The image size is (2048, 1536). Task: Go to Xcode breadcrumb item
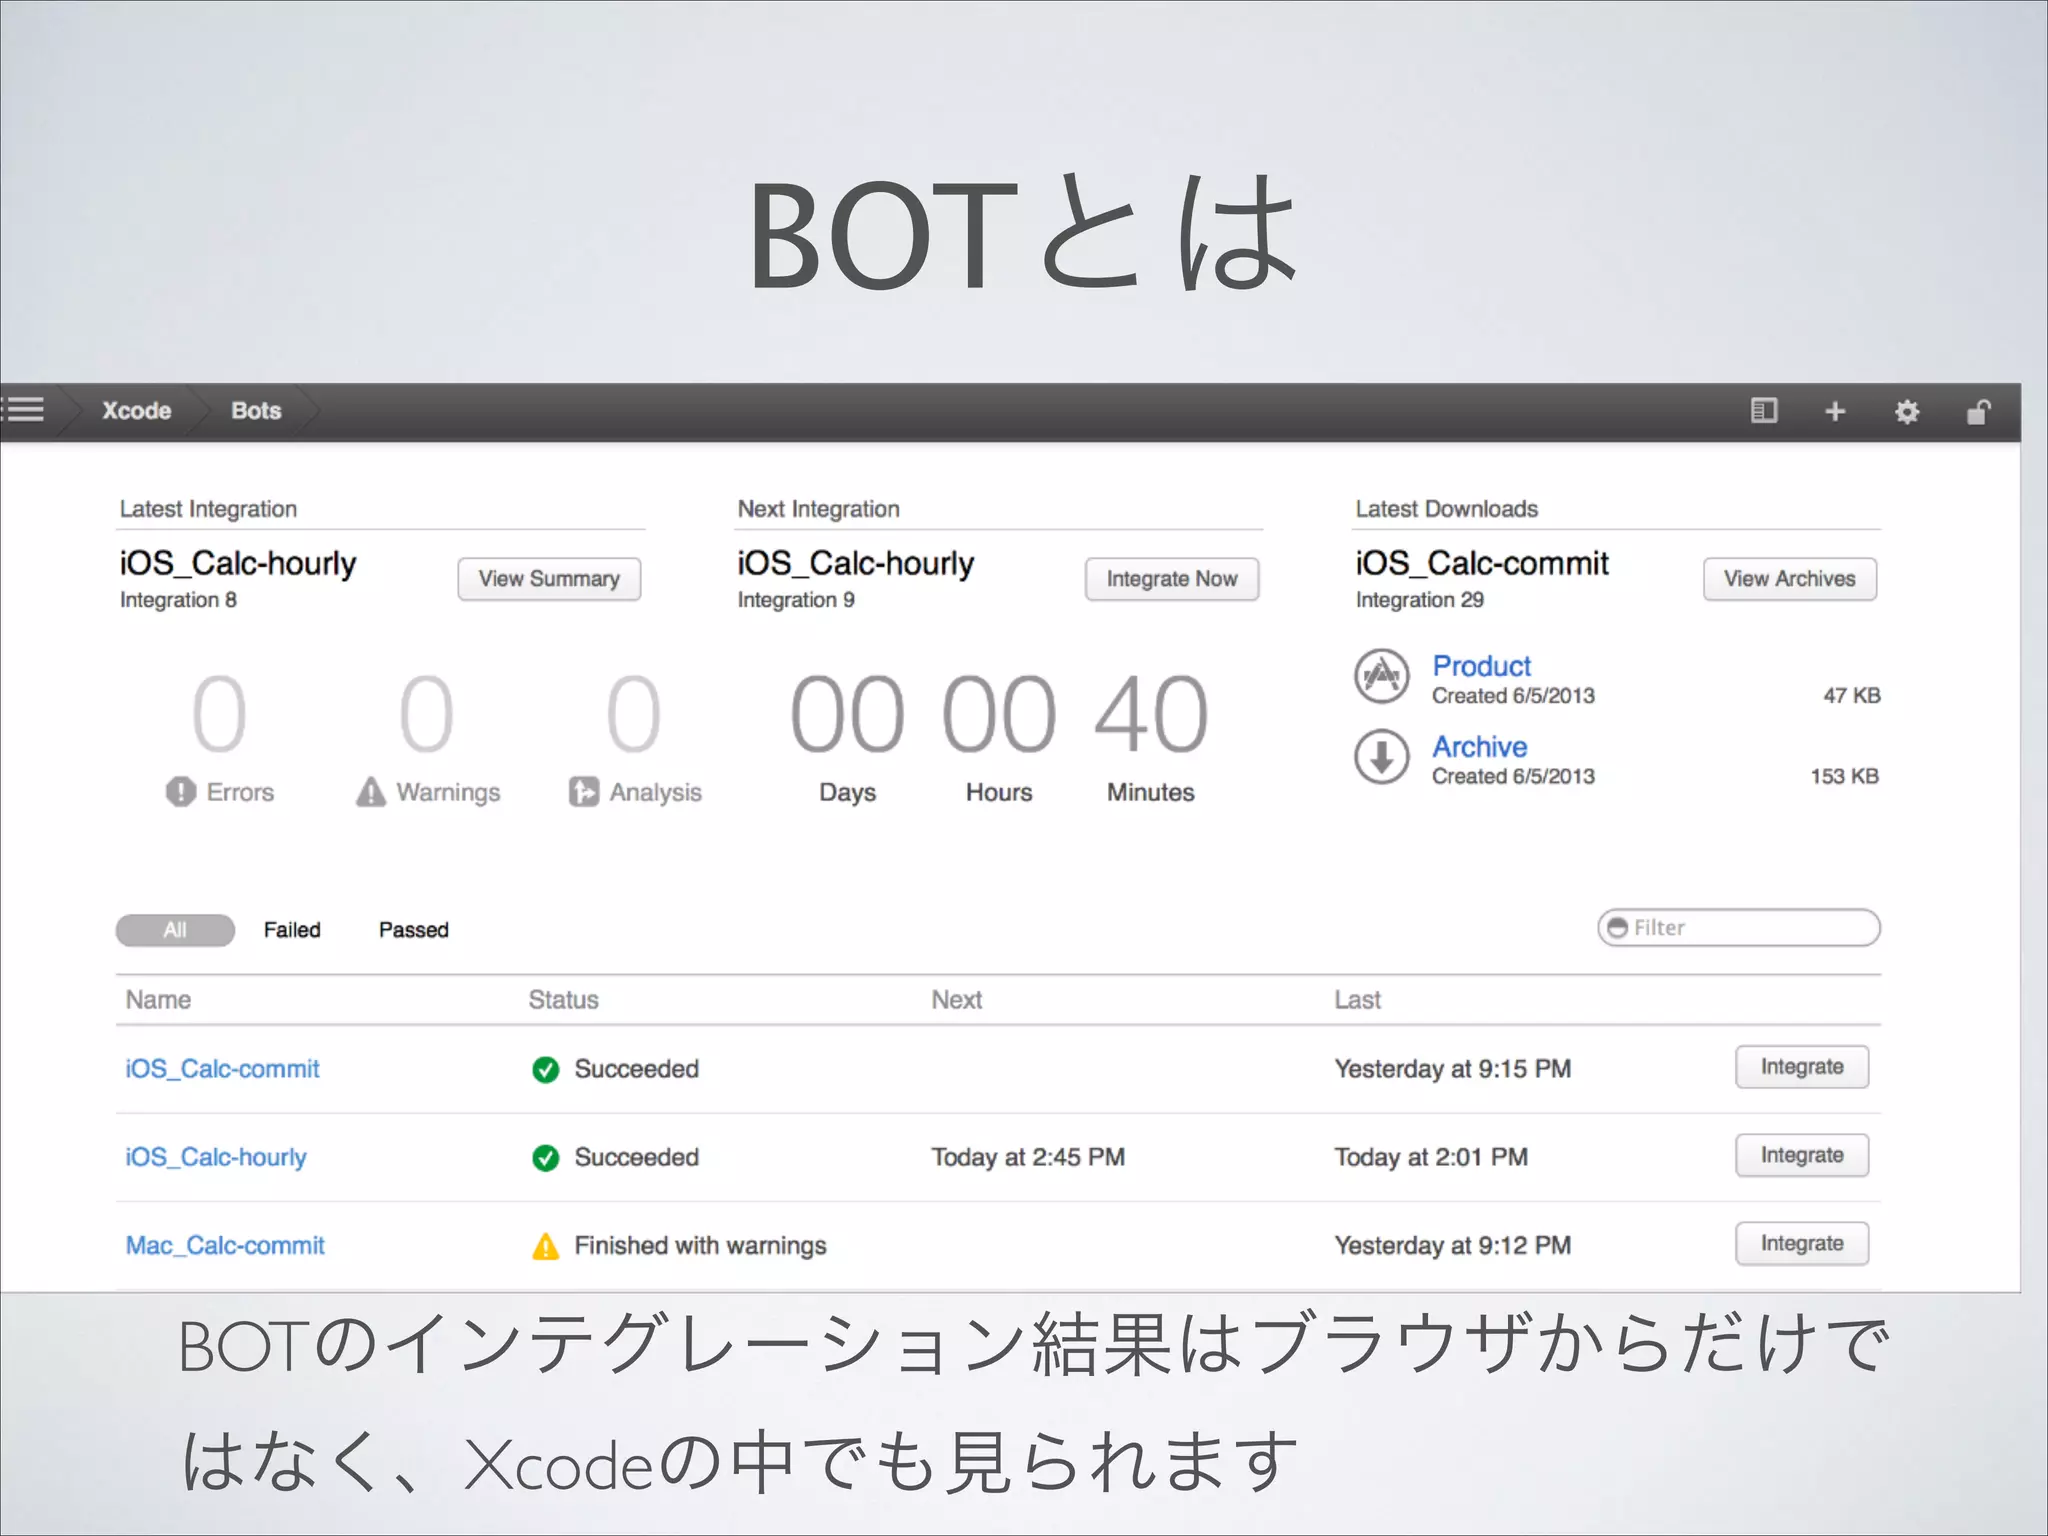coord(137,411)
